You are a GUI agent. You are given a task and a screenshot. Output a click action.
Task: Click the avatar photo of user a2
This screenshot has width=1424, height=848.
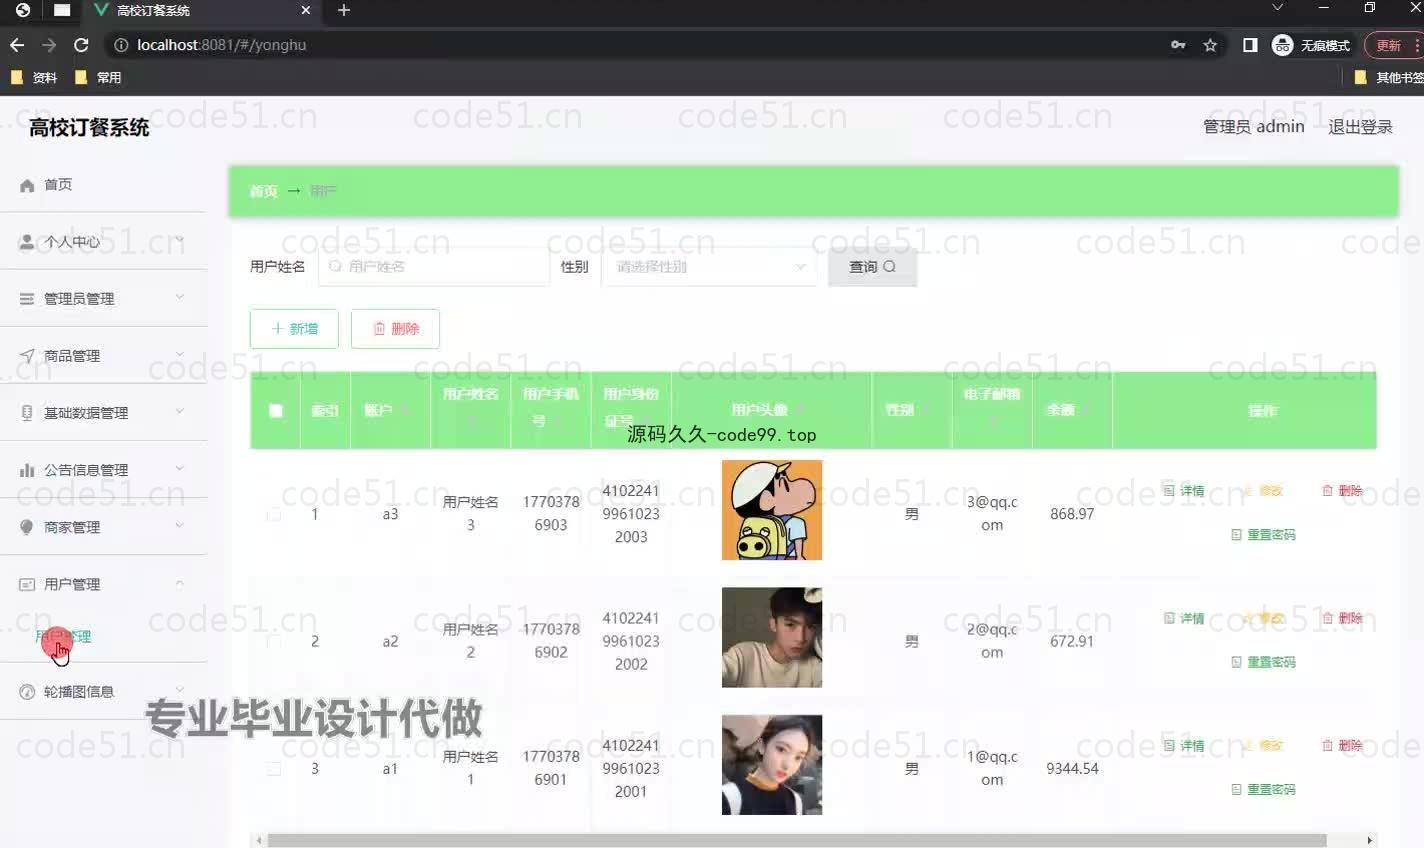point(772,637)
